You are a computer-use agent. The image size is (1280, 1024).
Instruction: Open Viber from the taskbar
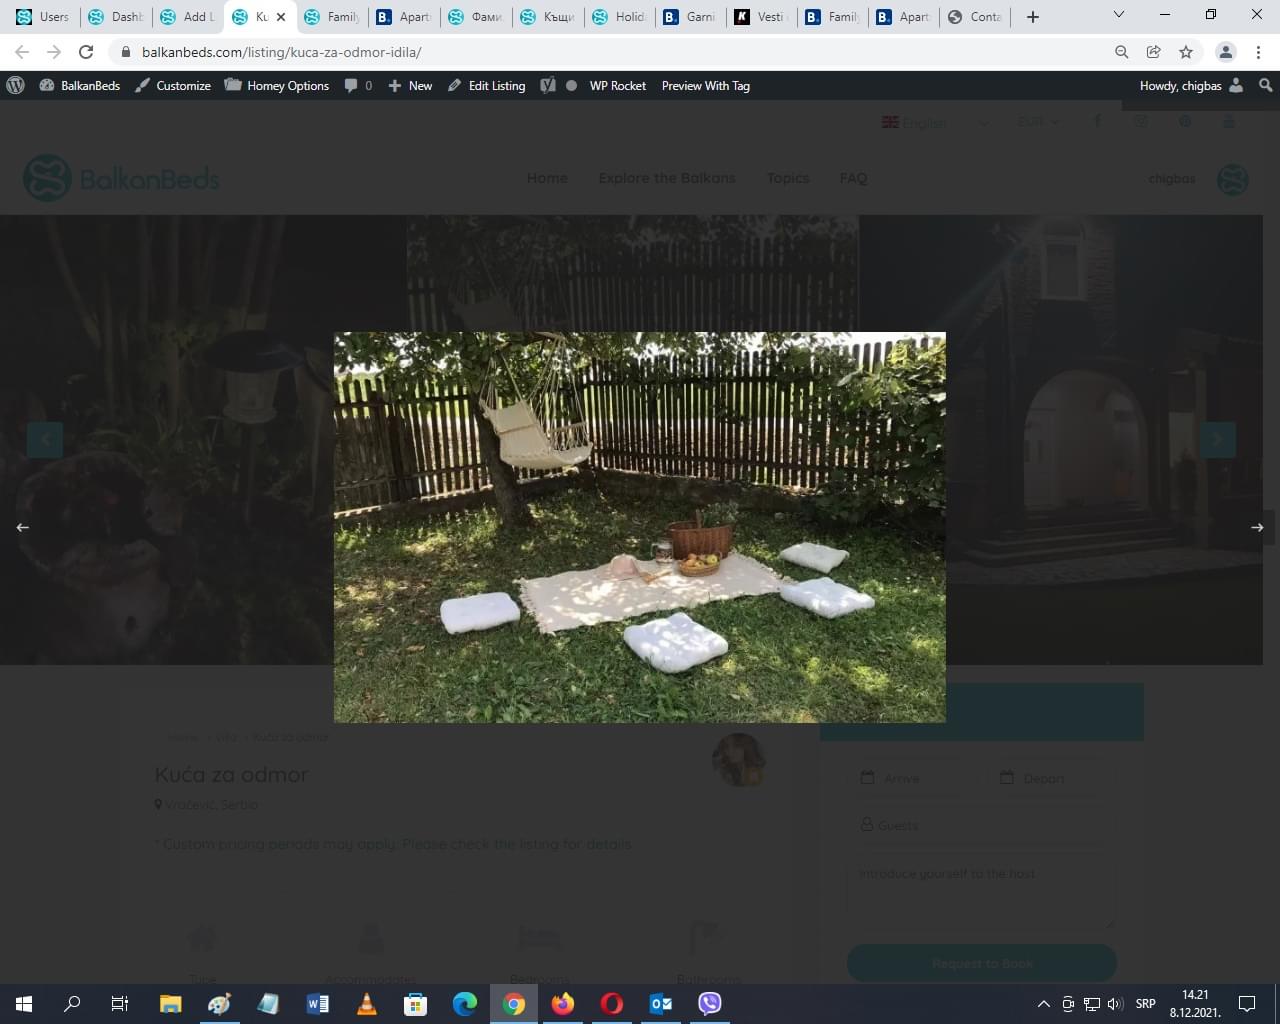point(710,1004)
